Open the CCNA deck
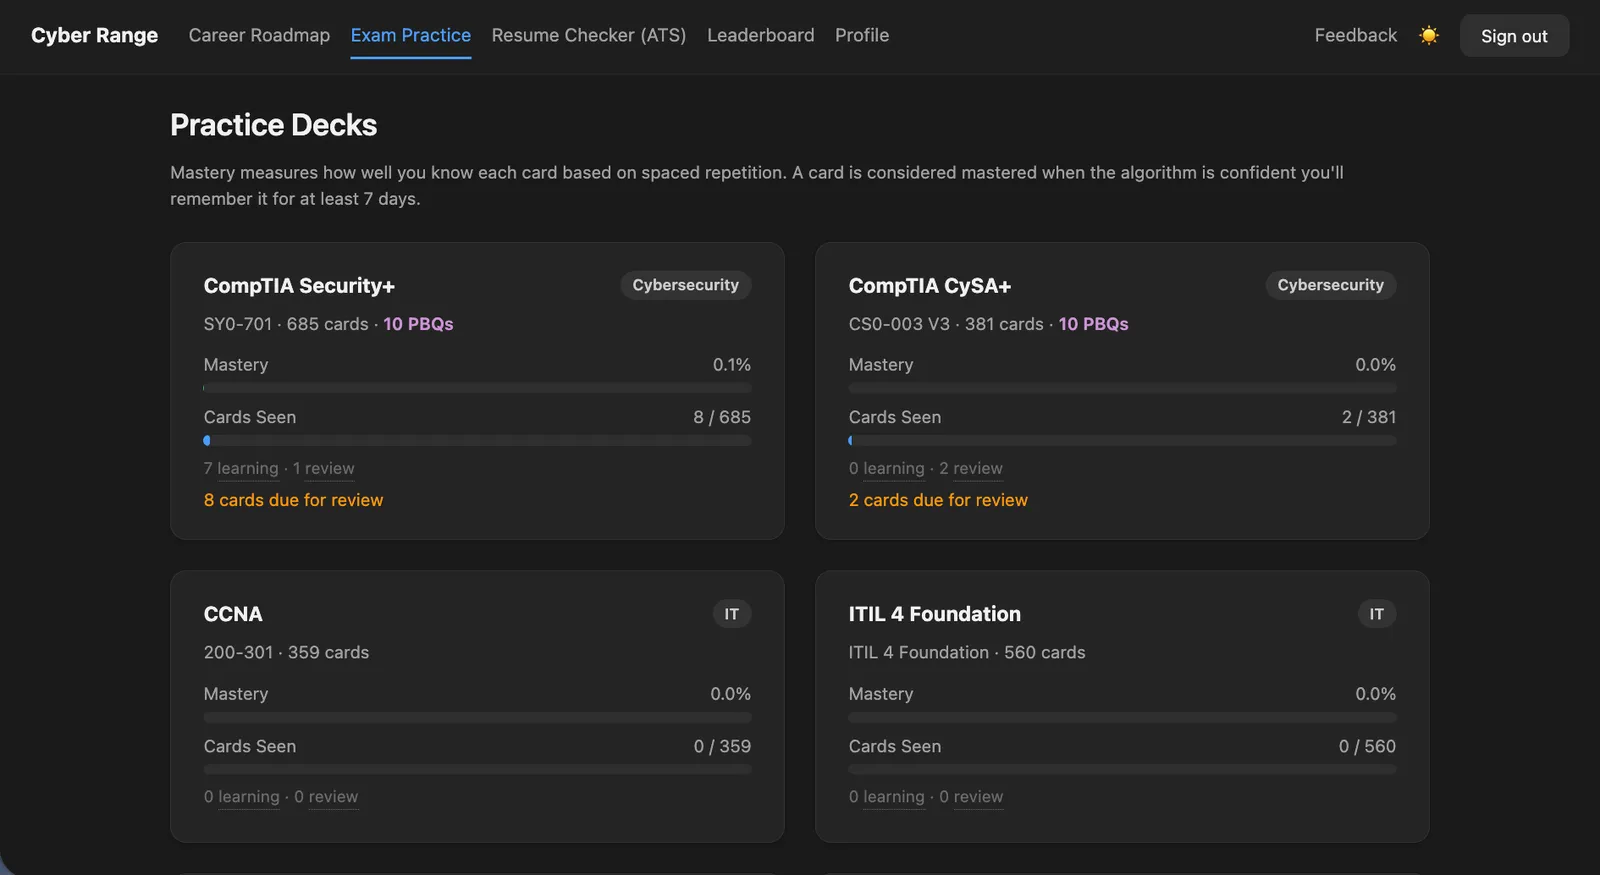The height and width of the screenshot is (875, 1600). [x=477, y=706]
